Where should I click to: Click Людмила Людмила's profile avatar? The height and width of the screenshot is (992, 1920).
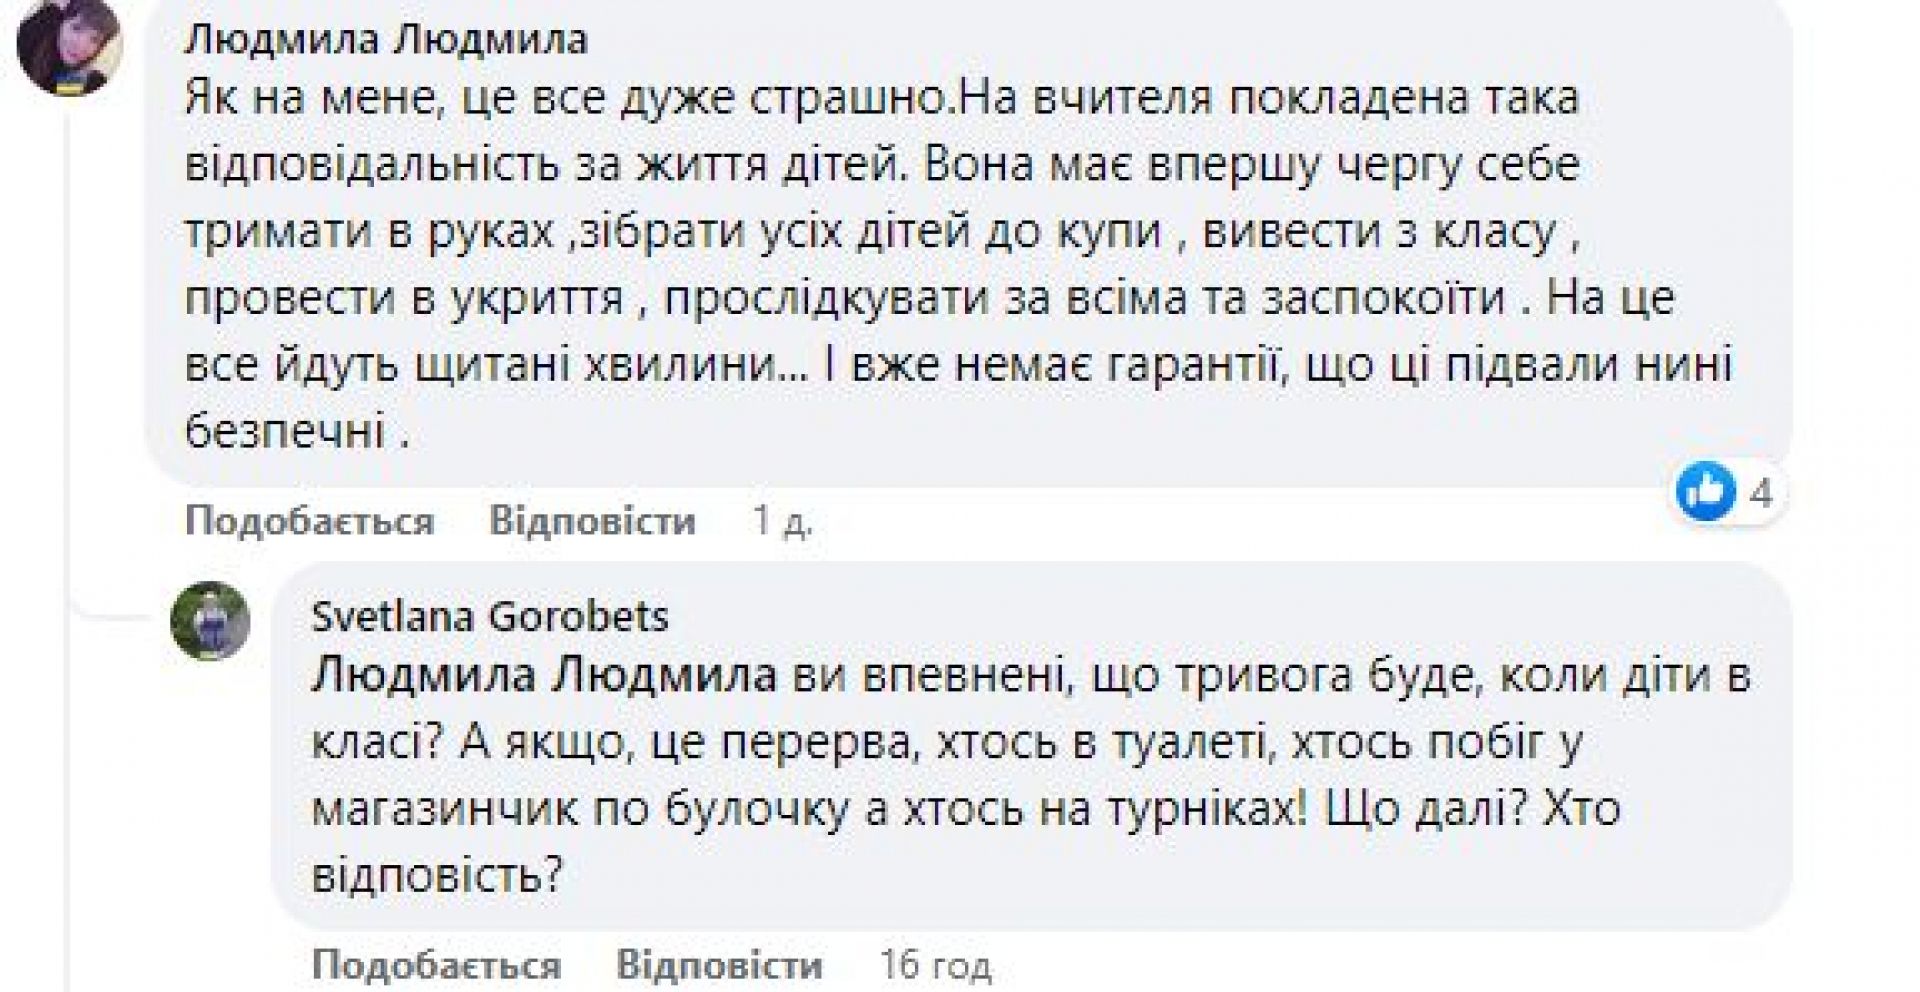point(69,45)
